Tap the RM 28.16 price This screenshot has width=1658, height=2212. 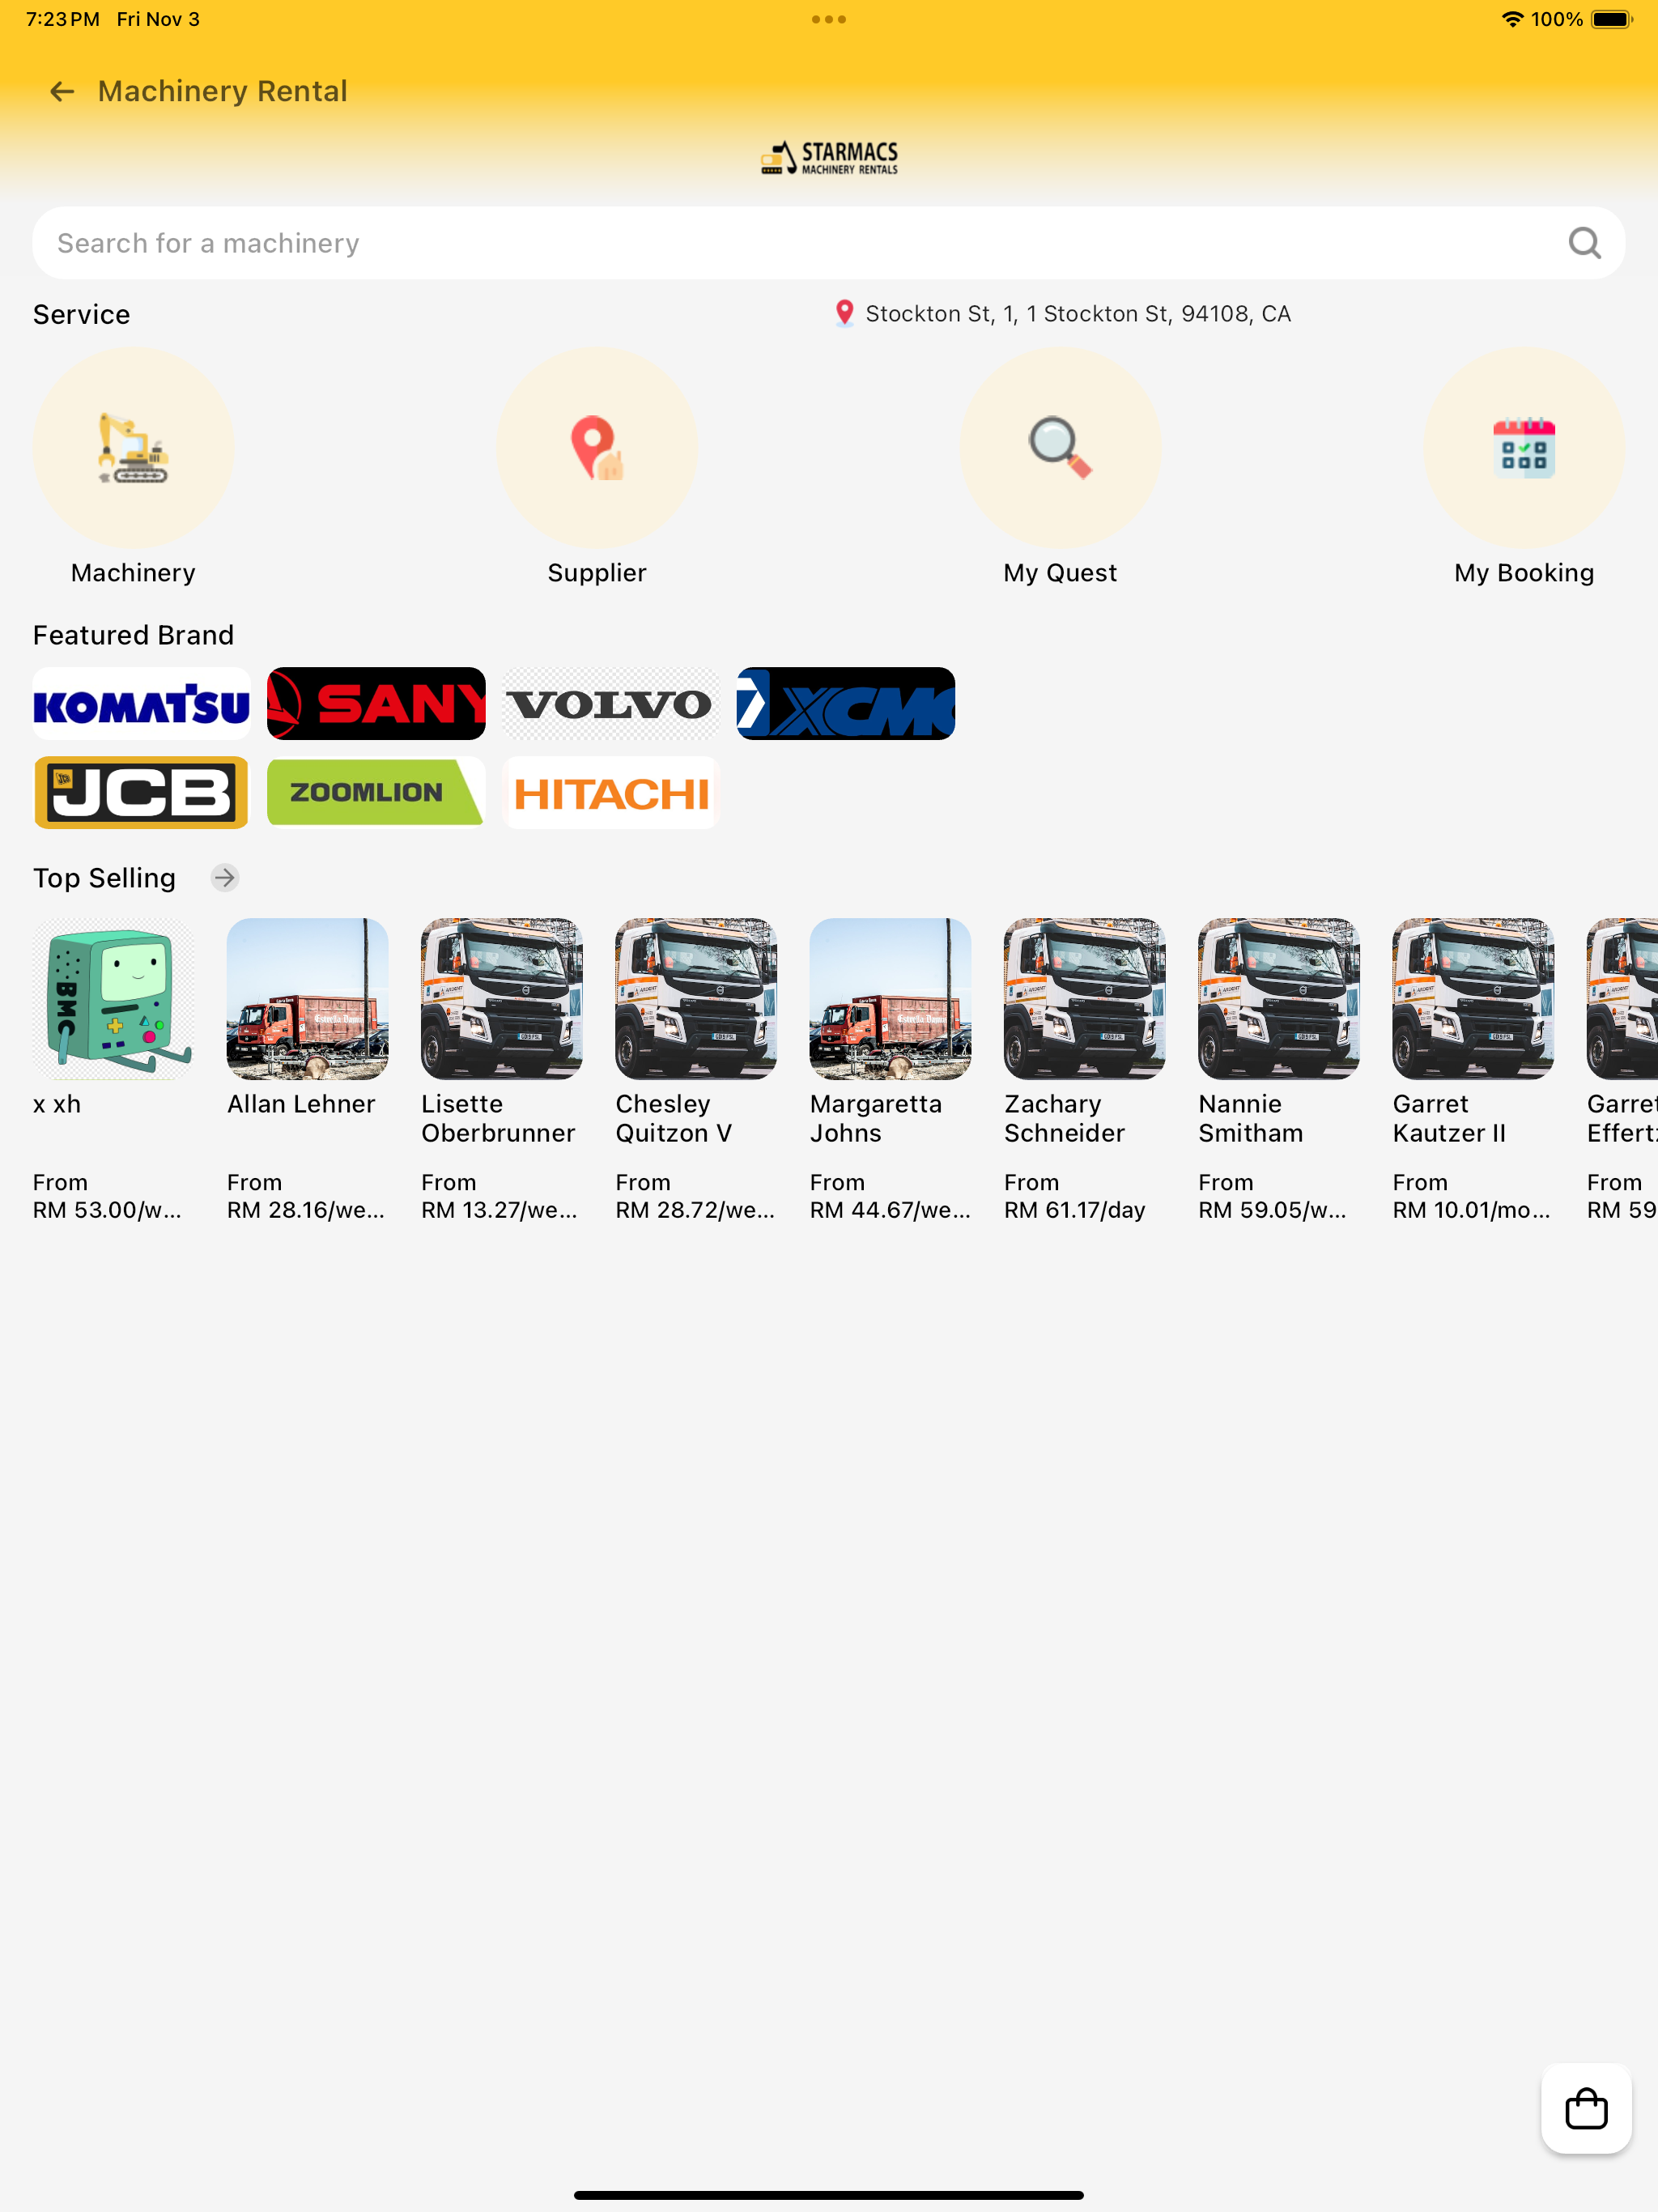pos(306,1210)
